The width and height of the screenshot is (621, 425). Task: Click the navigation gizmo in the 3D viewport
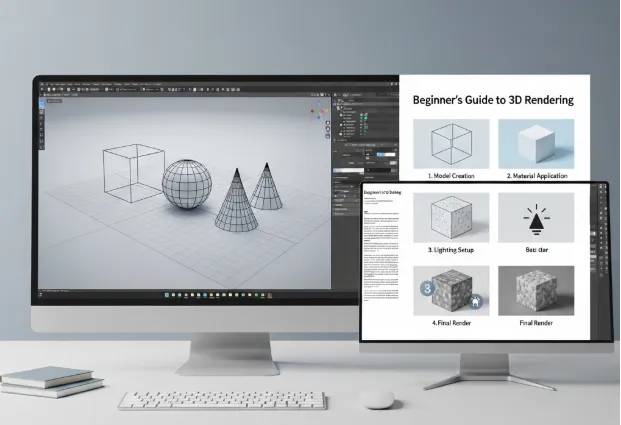(x=321, y=108)
